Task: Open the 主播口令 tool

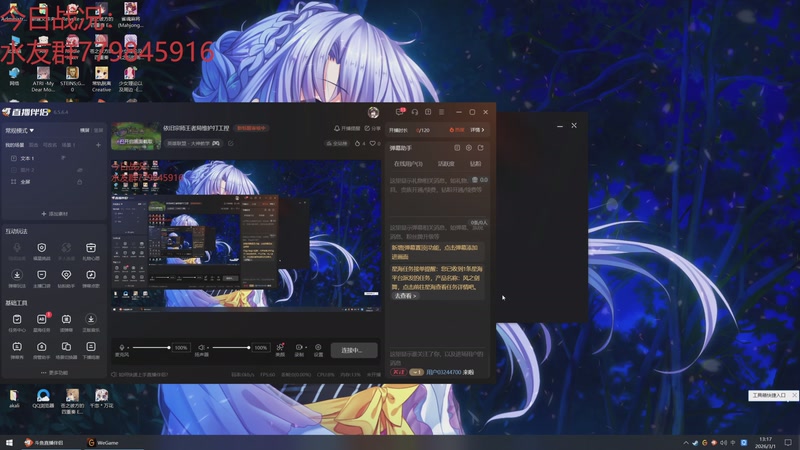Action: (x=41, y=278)
